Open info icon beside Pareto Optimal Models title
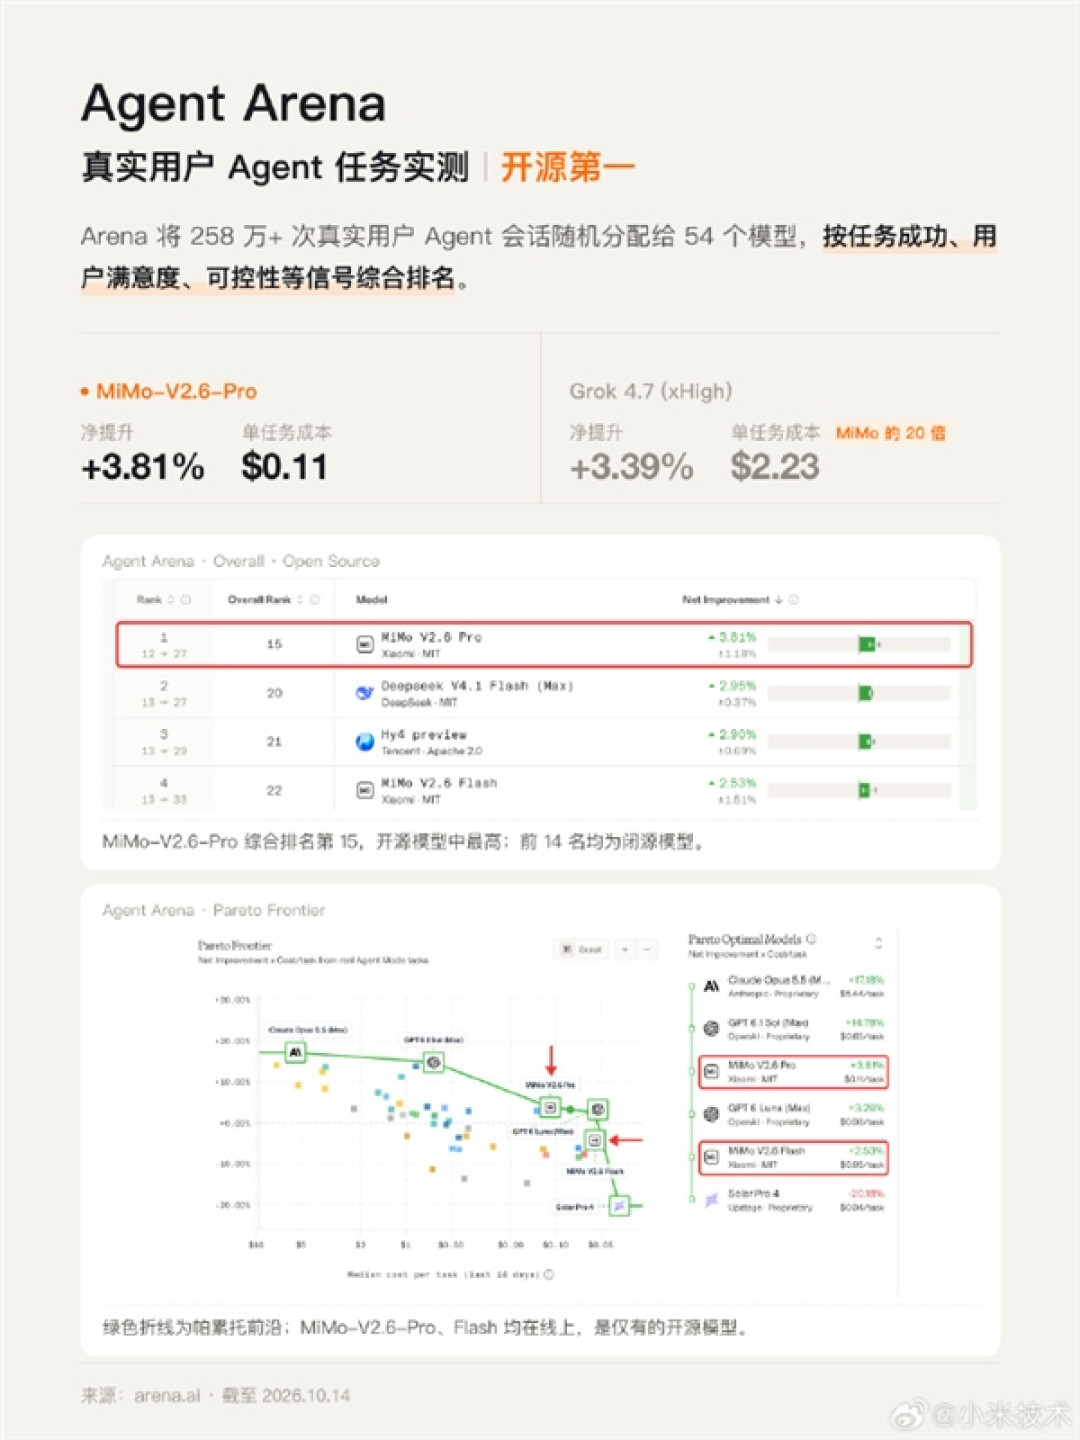Image resolution: width=1080 pixels, height=1440 pixels. click(x=811, y=939)
